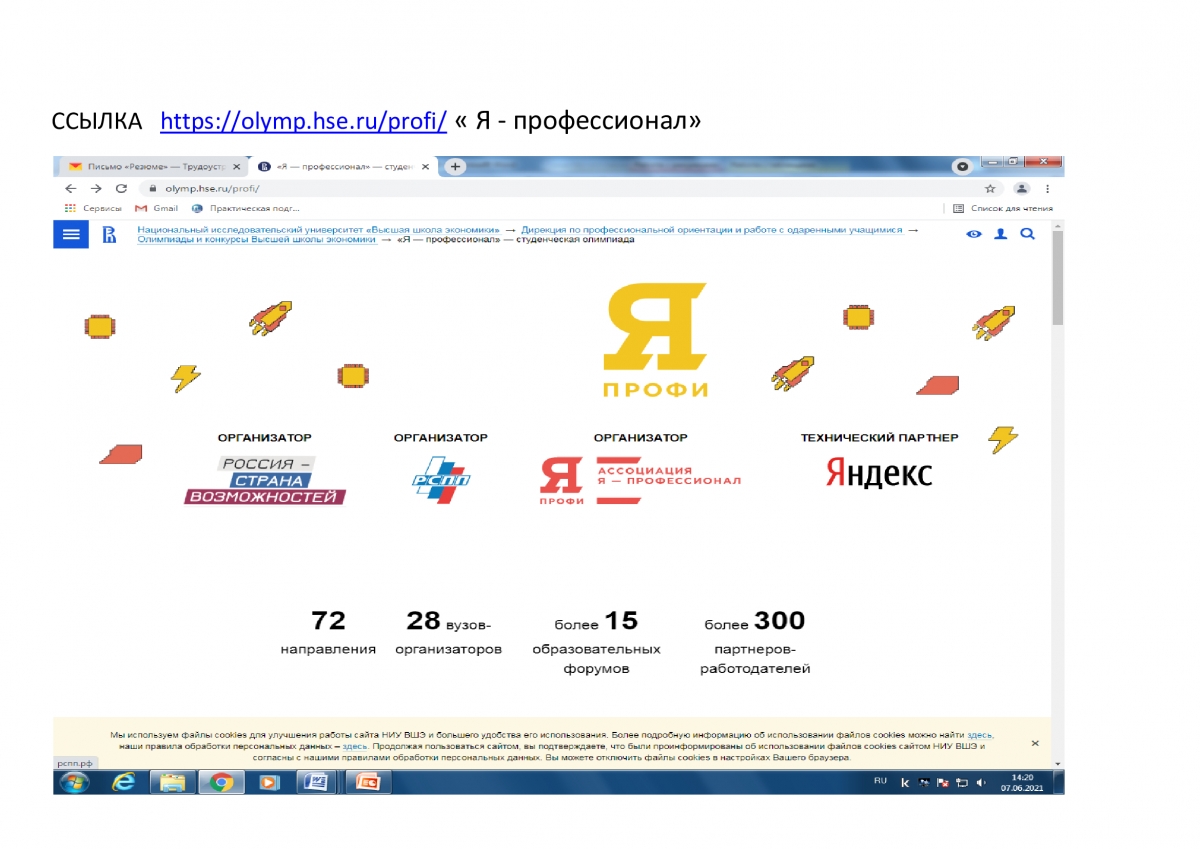Go back with browser back arrow
The height and width of the screenshot is (849, 1200).
coord(70,188)
